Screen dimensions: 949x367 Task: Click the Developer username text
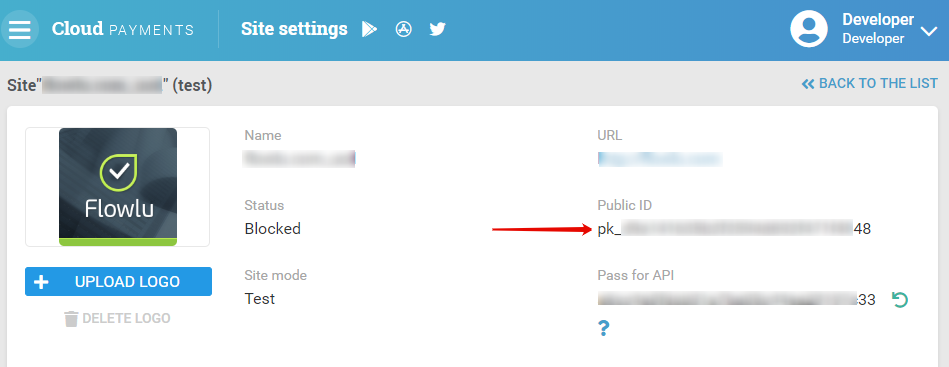coord(878,19)
